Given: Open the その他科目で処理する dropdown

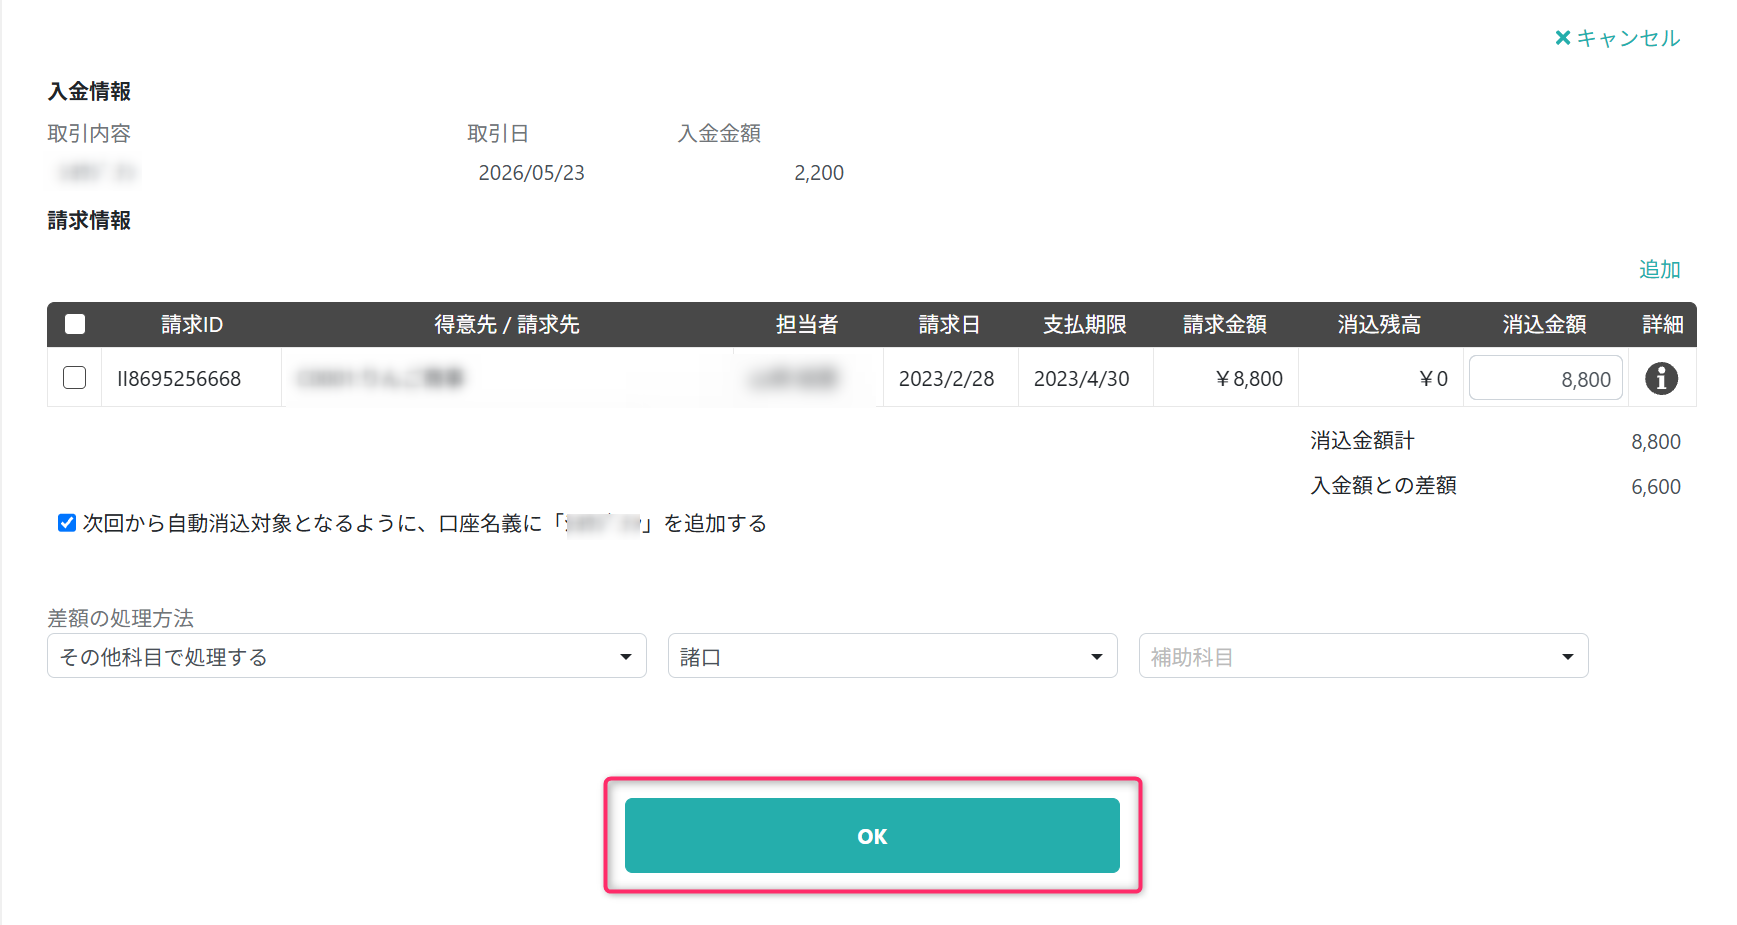Looking at the screenshot, I should [347, 656].
